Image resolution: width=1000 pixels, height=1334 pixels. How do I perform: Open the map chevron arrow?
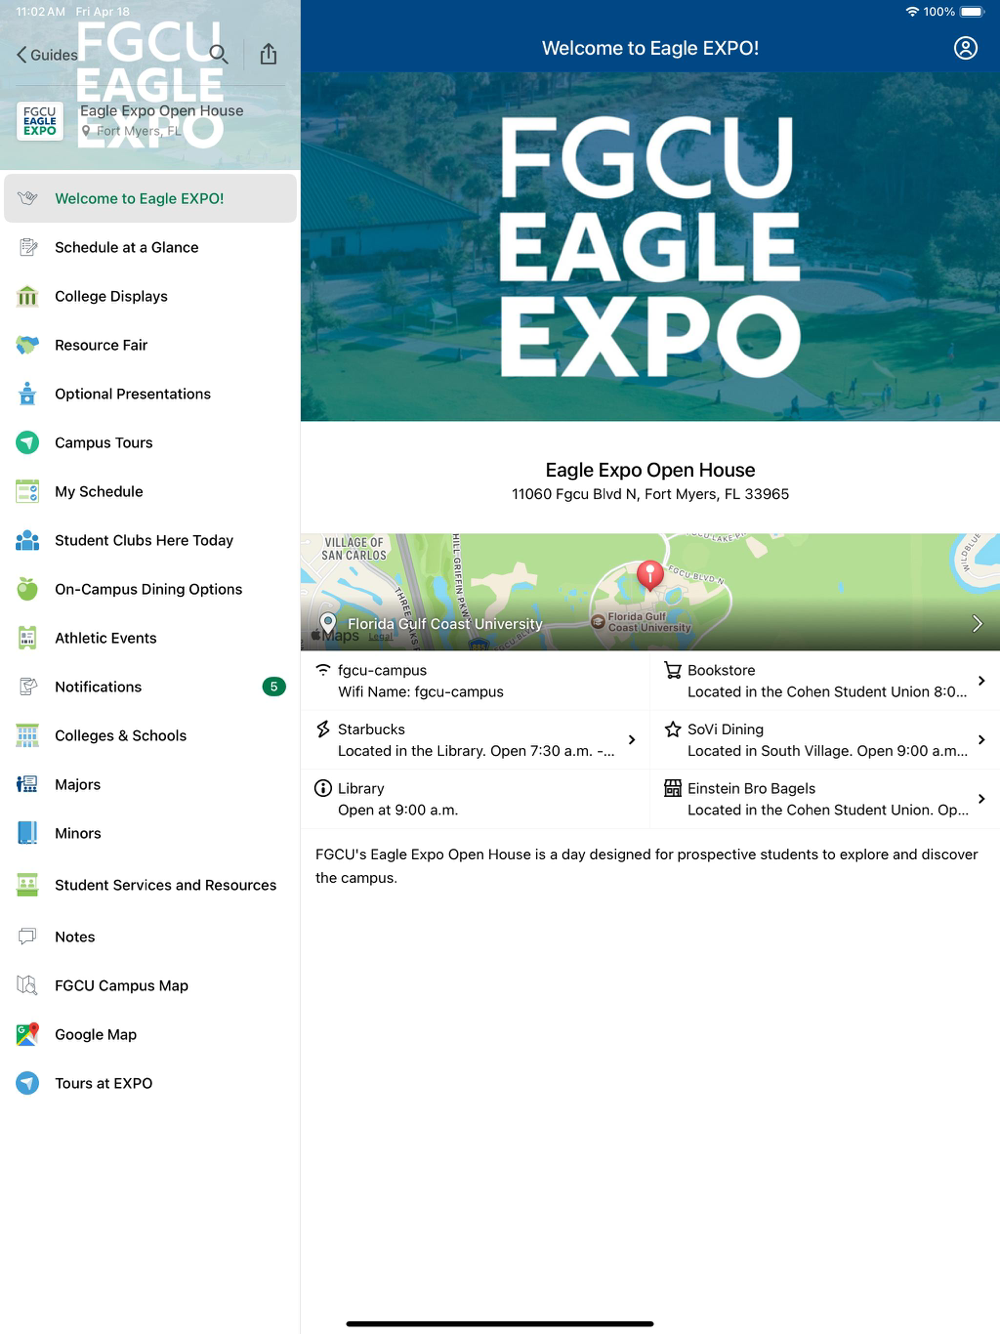pyautogui.click(x=977, y=624)
